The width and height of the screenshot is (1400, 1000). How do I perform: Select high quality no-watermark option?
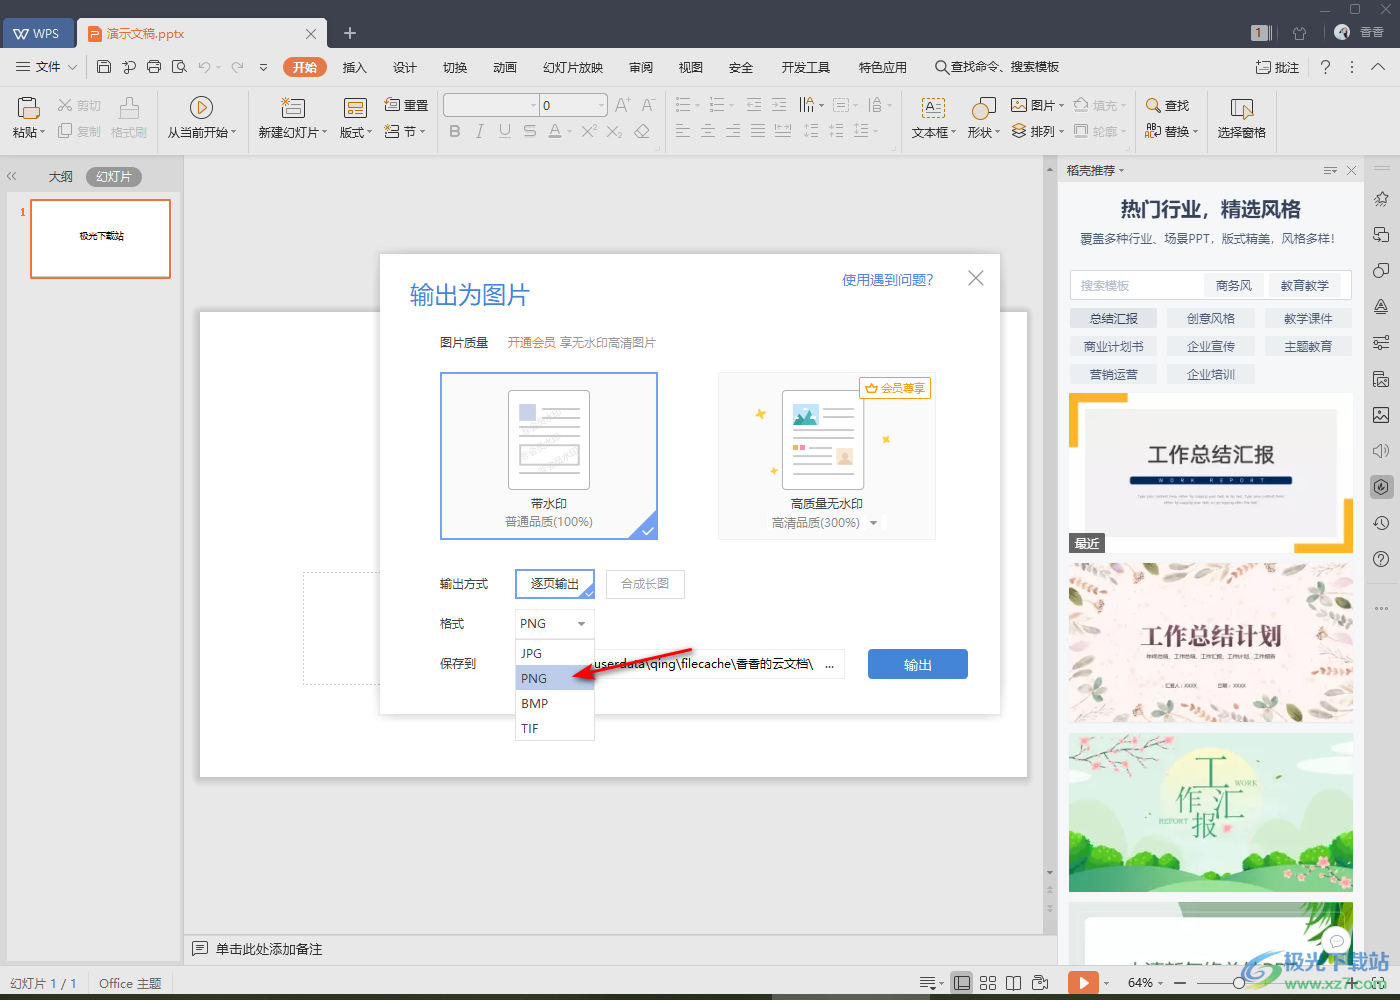(x=827, y=456)
